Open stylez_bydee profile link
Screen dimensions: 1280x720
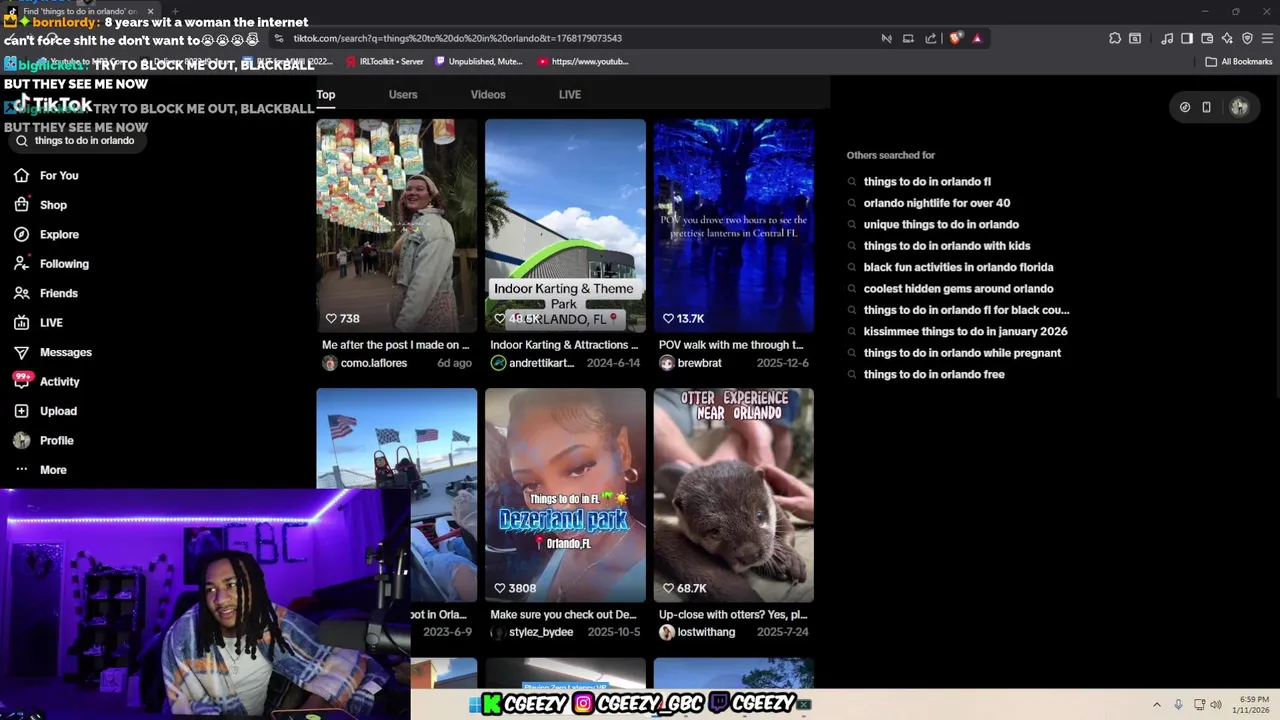541,632
